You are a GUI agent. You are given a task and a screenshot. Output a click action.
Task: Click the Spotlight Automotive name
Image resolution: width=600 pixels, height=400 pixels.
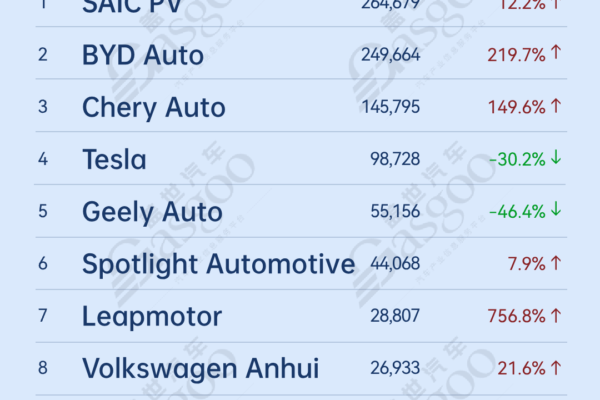point(218,264)
